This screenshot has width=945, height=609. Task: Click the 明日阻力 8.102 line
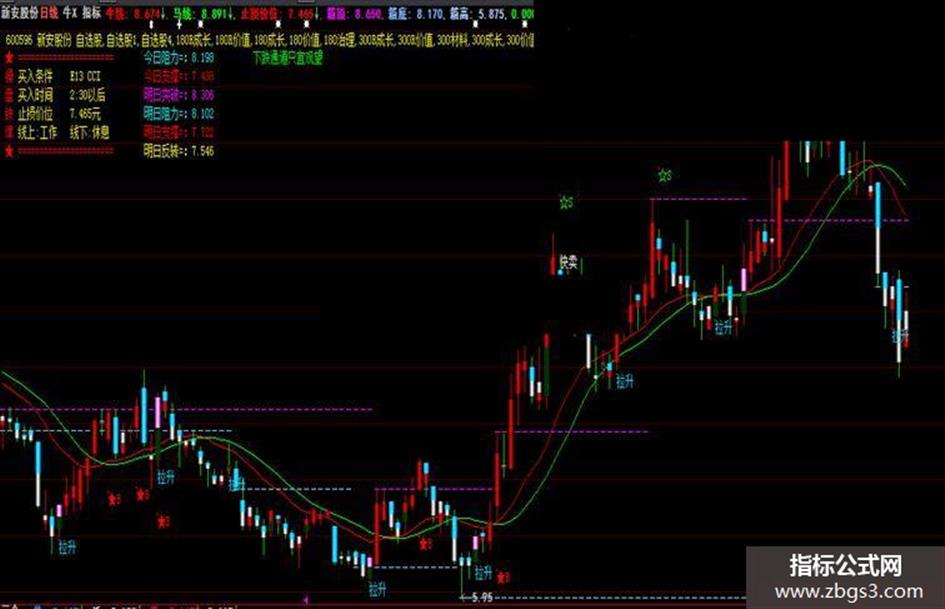coord(178,113)
